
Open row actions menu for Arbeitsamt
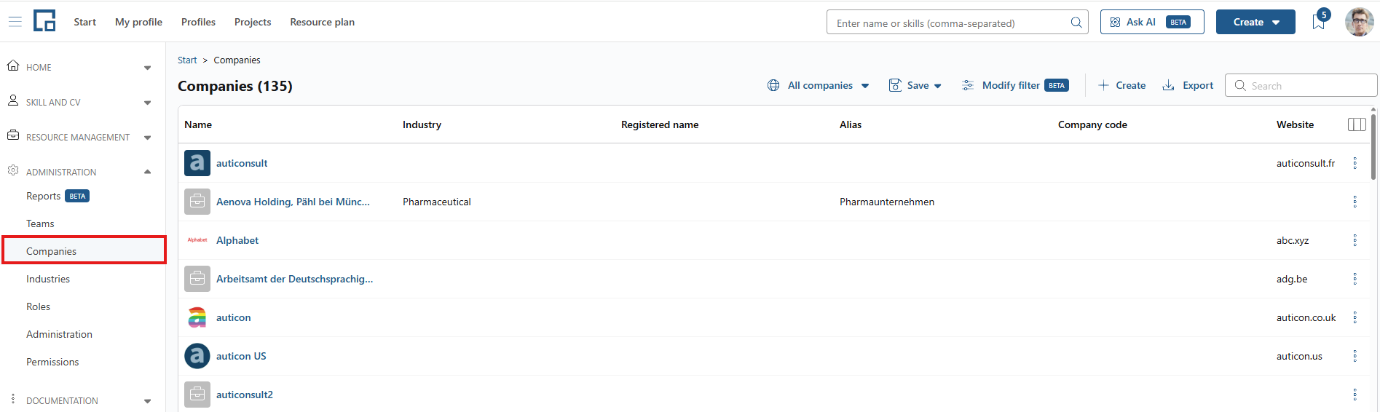(x=1355, y=279)
